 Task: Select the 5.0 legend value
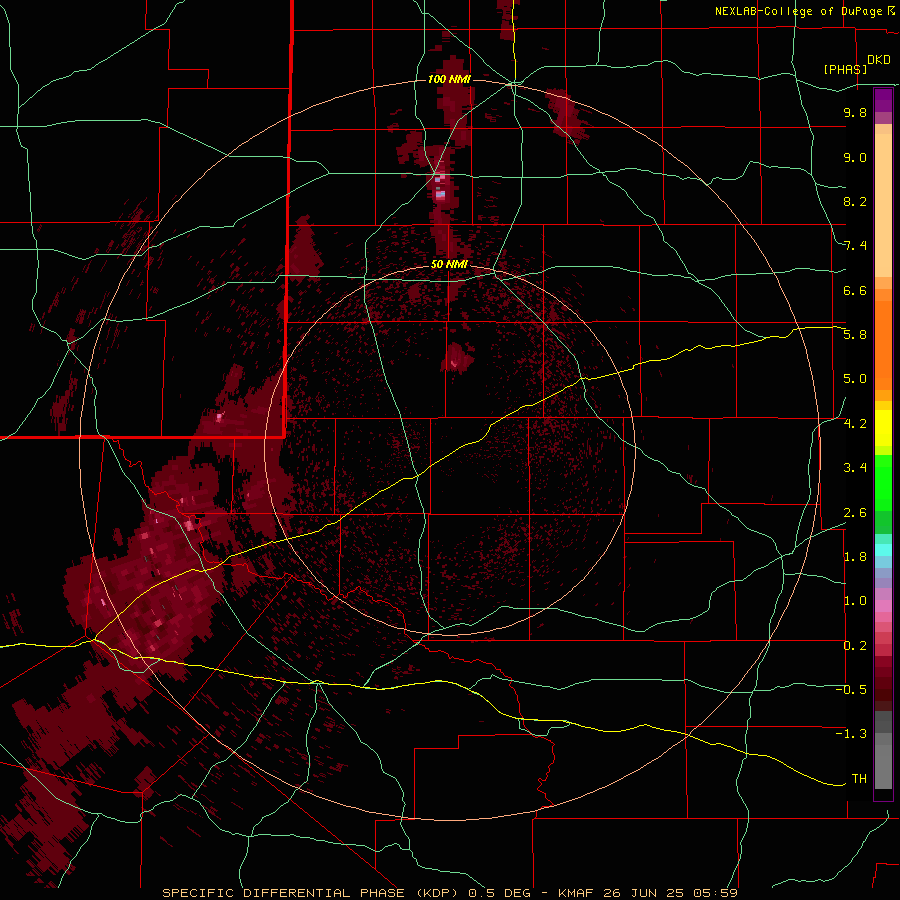855,379
